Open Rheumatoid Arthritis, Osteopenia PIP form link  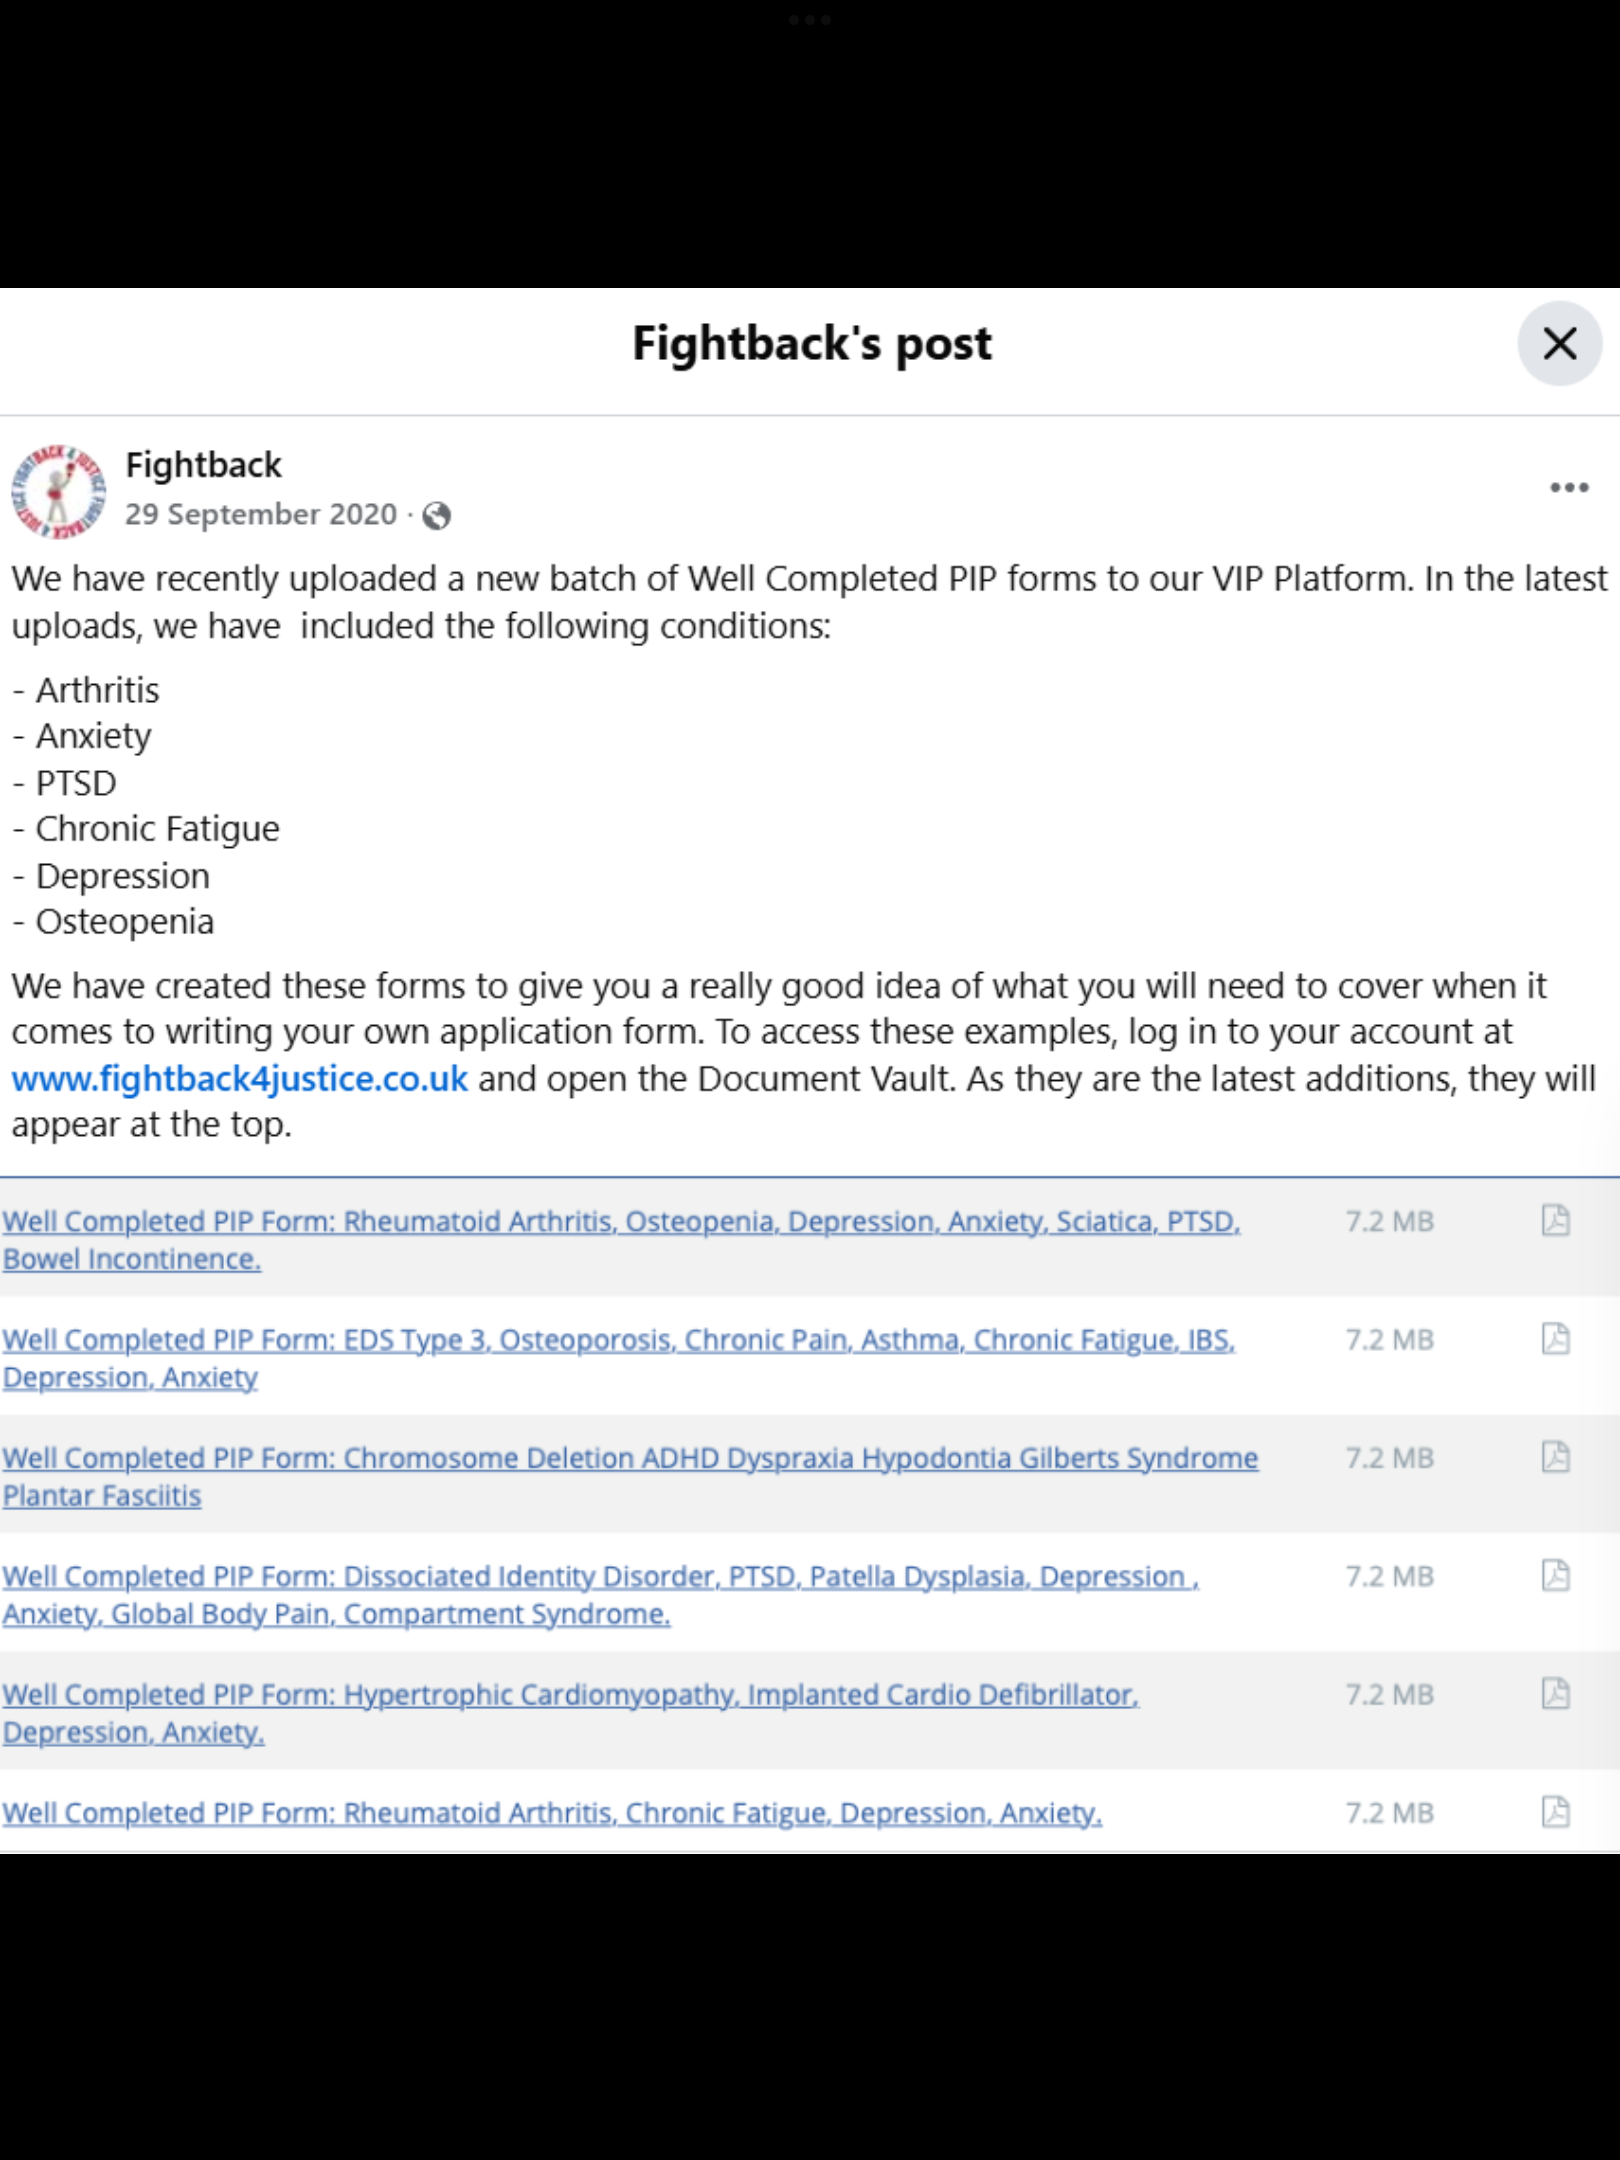(620, 1222)
